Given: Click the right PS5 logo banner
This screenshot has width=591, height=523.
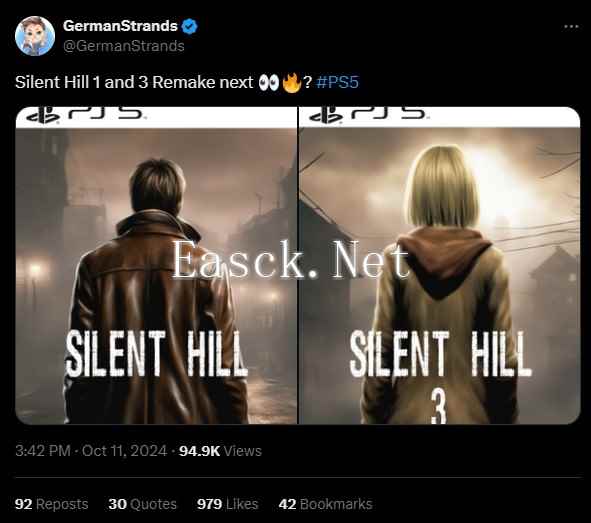Looking at the screenshot, I should [439, 117].
